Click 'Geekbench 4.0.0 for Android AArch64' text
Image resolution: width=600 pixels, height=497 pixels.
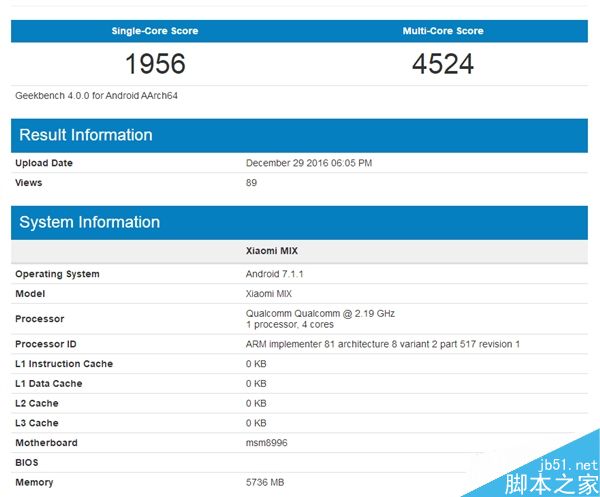(x=96, y=96)
